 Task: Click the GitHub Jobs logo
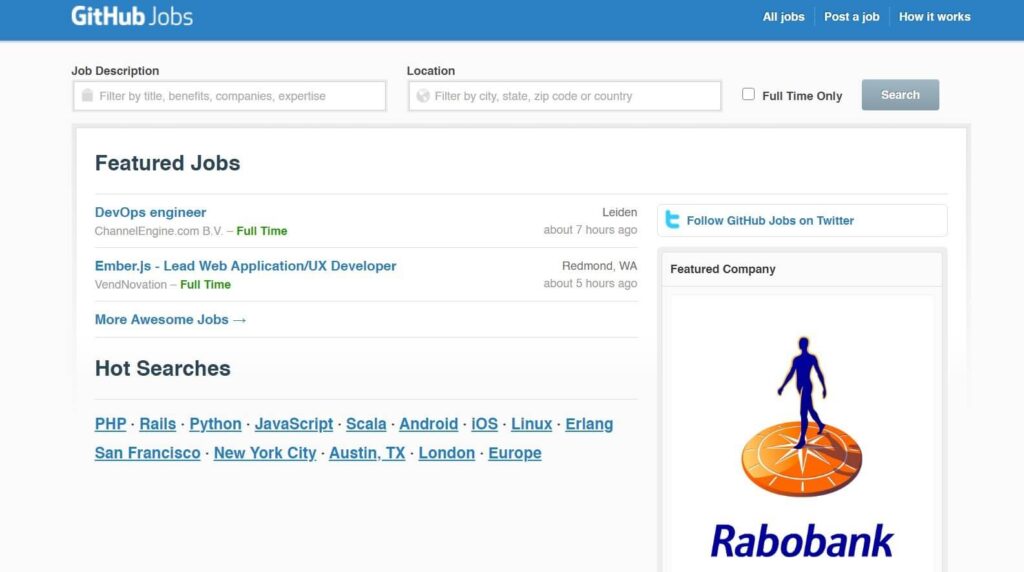pos(132,16)
